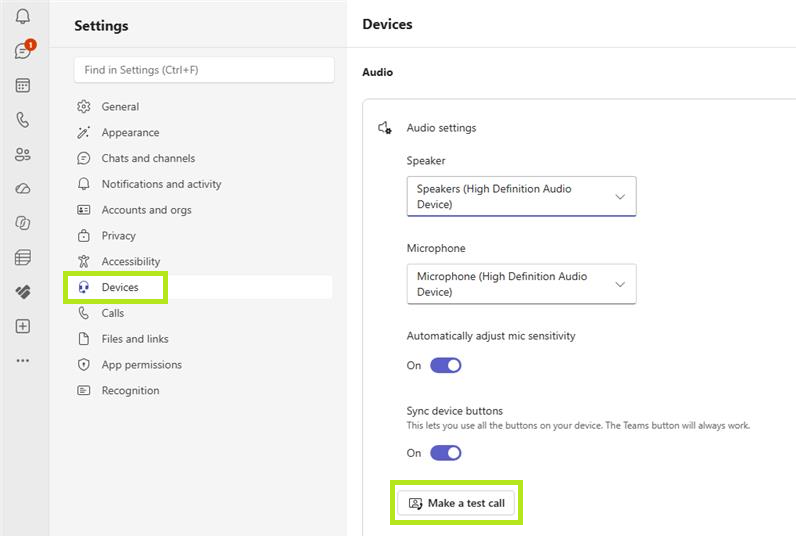Click the Microphone dropdown chevron arrow
The width and height of the screenshot is (796, 536).
click(620, 284)
